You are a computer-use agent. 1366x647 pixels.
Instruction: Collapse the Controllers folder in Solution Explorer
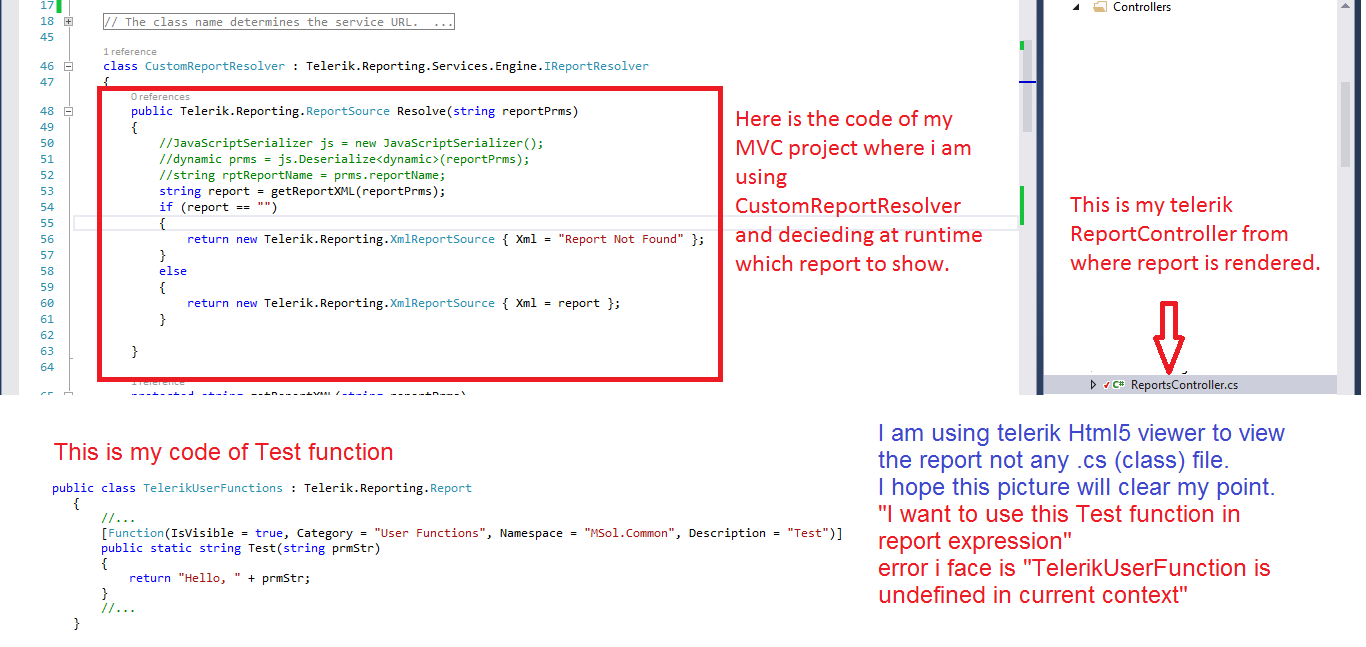[1077, 7]
